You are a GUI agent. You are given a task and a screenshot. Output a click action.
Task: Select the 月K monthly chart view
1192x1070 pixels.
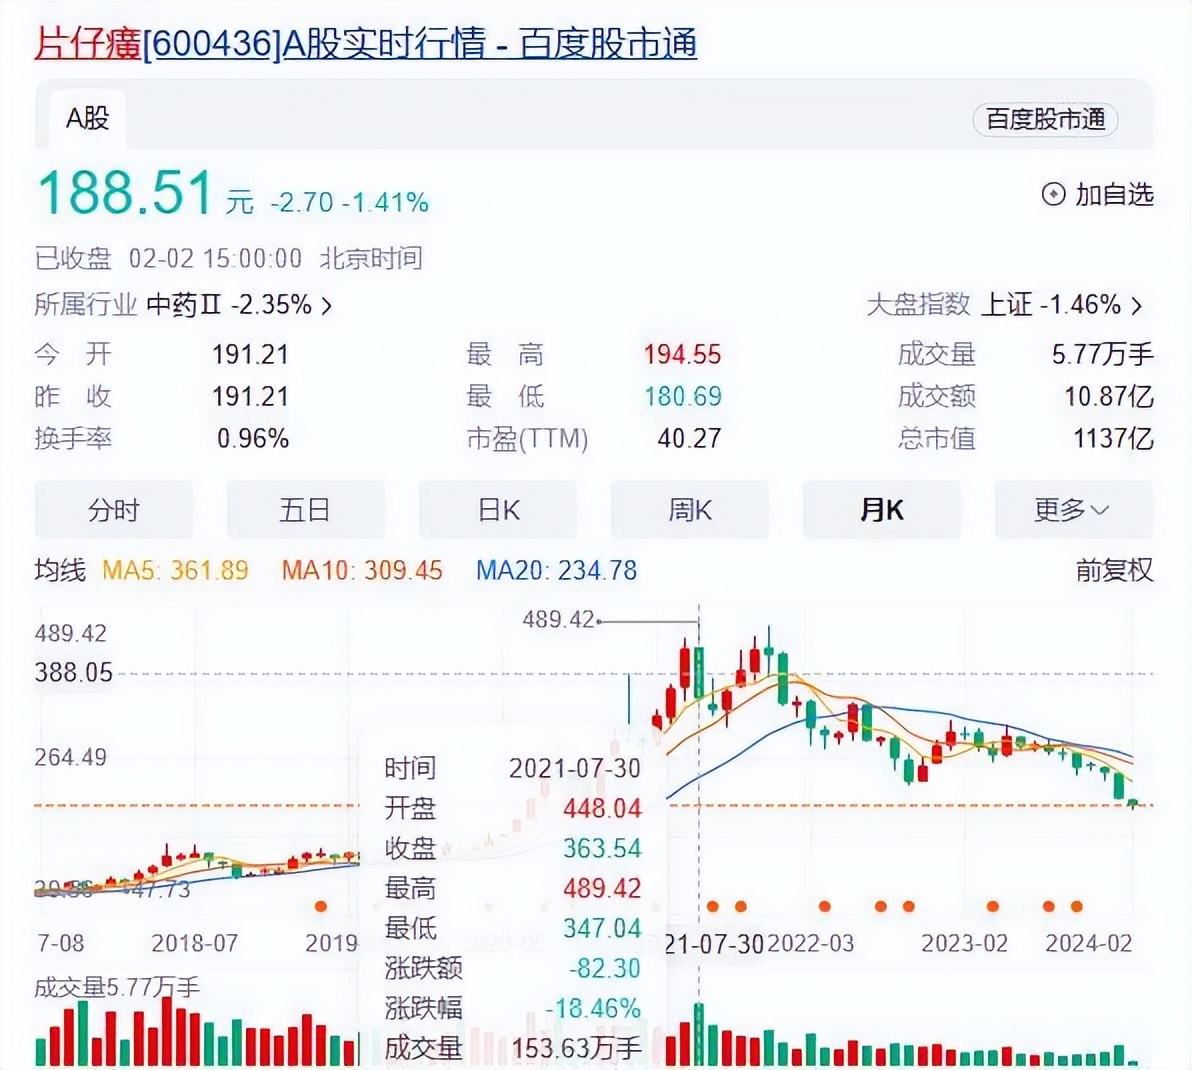tap(882, 510)
